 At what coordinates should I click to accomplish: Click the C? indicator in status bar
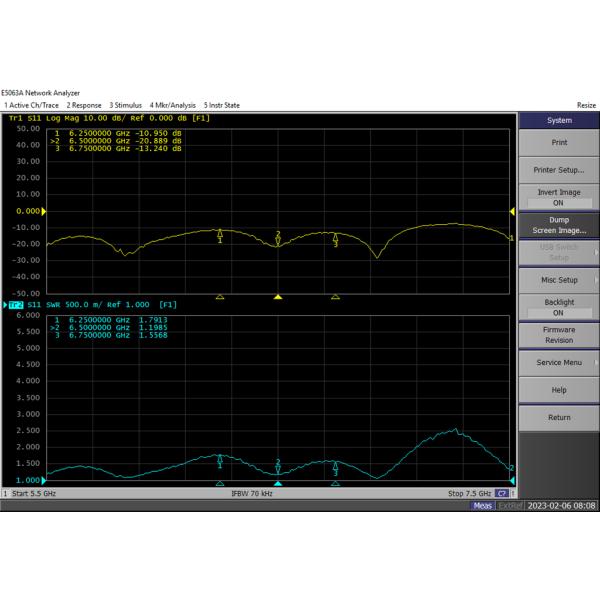point(502,494)
